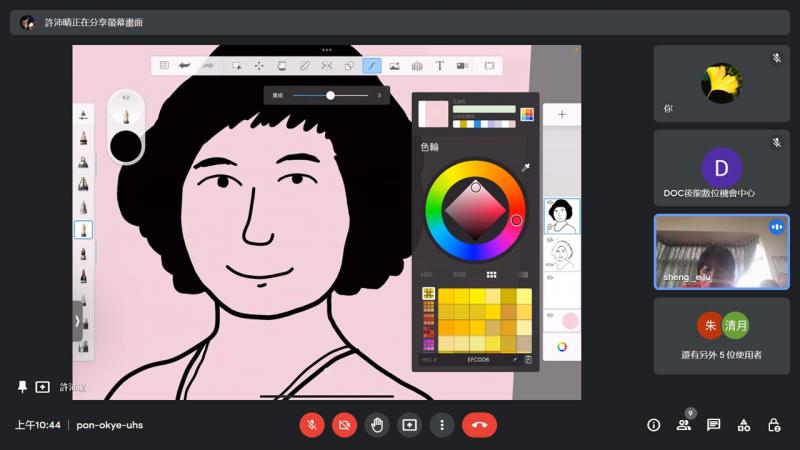Switch to the HSL color tab
The image size is (800, 450).
(x=427, y=274)
